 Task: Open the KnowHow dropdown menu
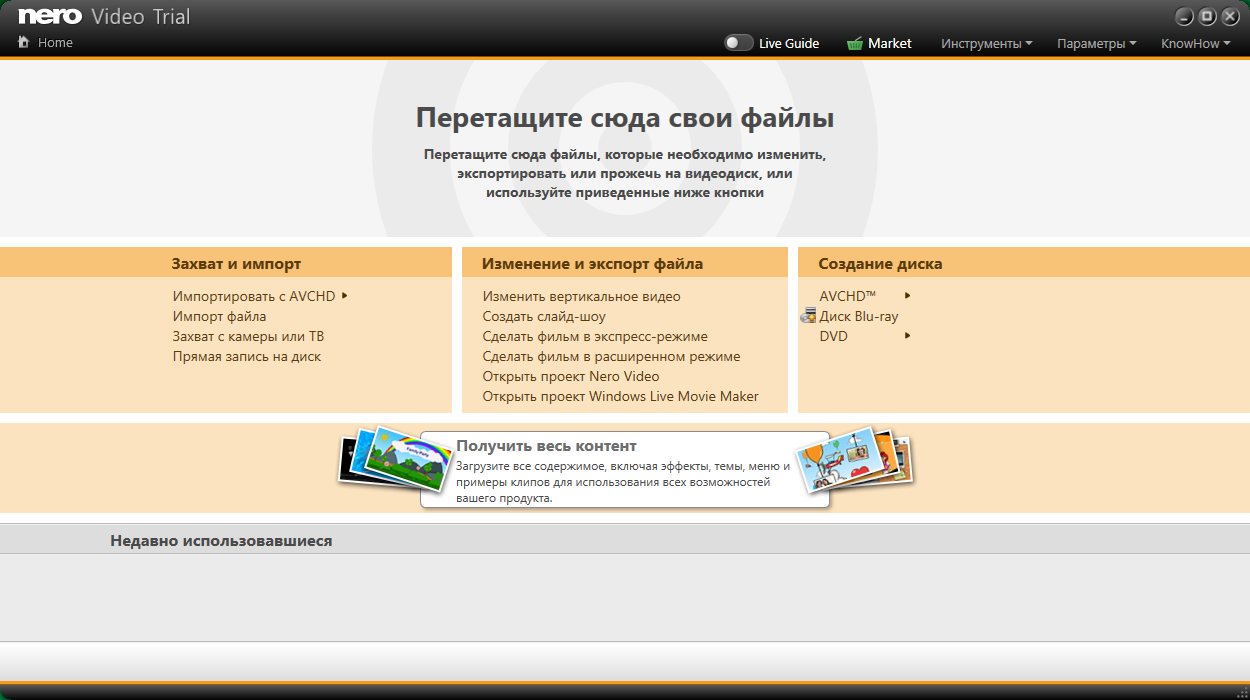tap(1195, 43)
